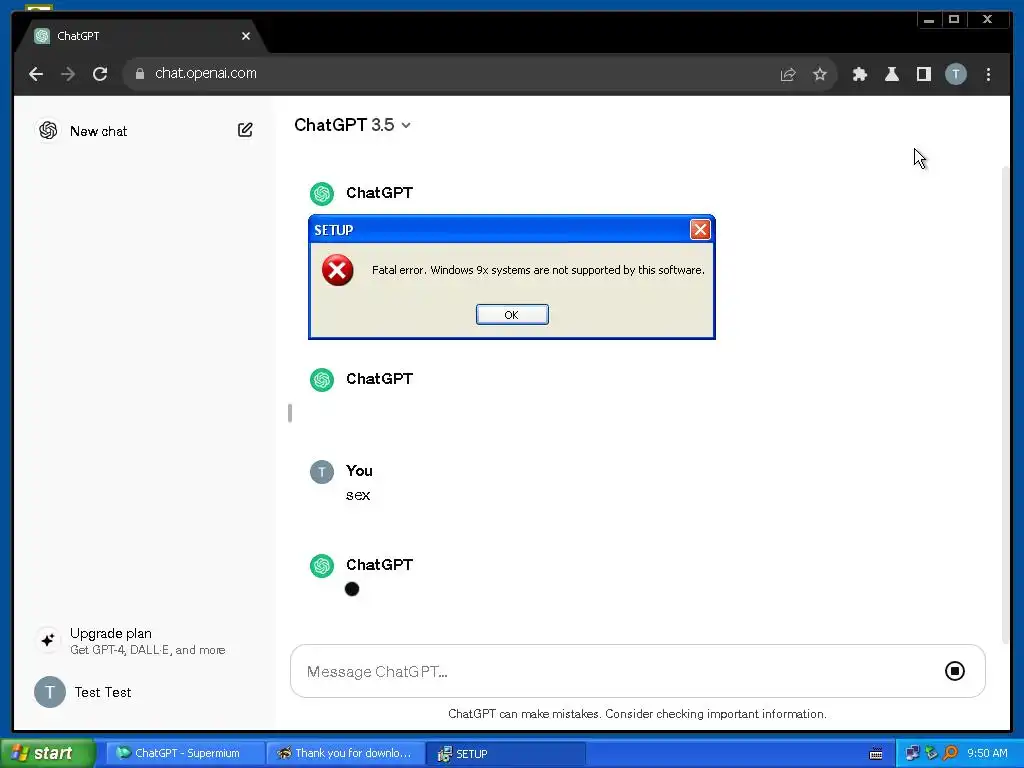1024x768 pixels.
Task: Open the browser three-dot menu
Action: click(989, 74)
